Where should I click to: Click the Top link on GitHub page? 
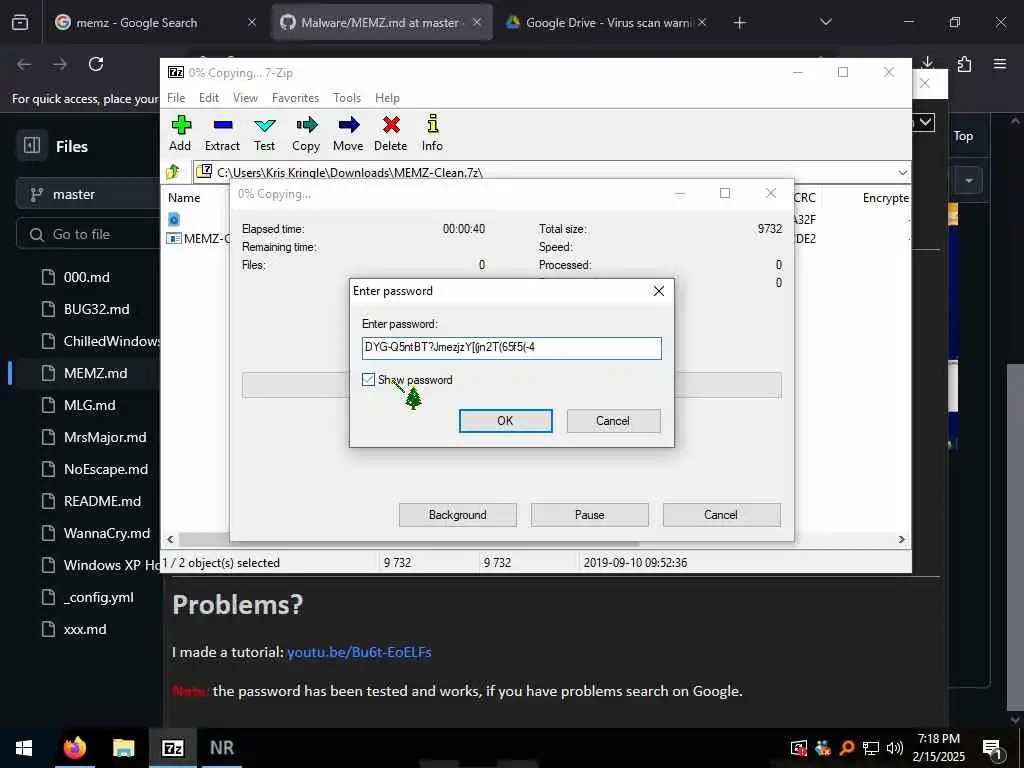coord(963,136)
